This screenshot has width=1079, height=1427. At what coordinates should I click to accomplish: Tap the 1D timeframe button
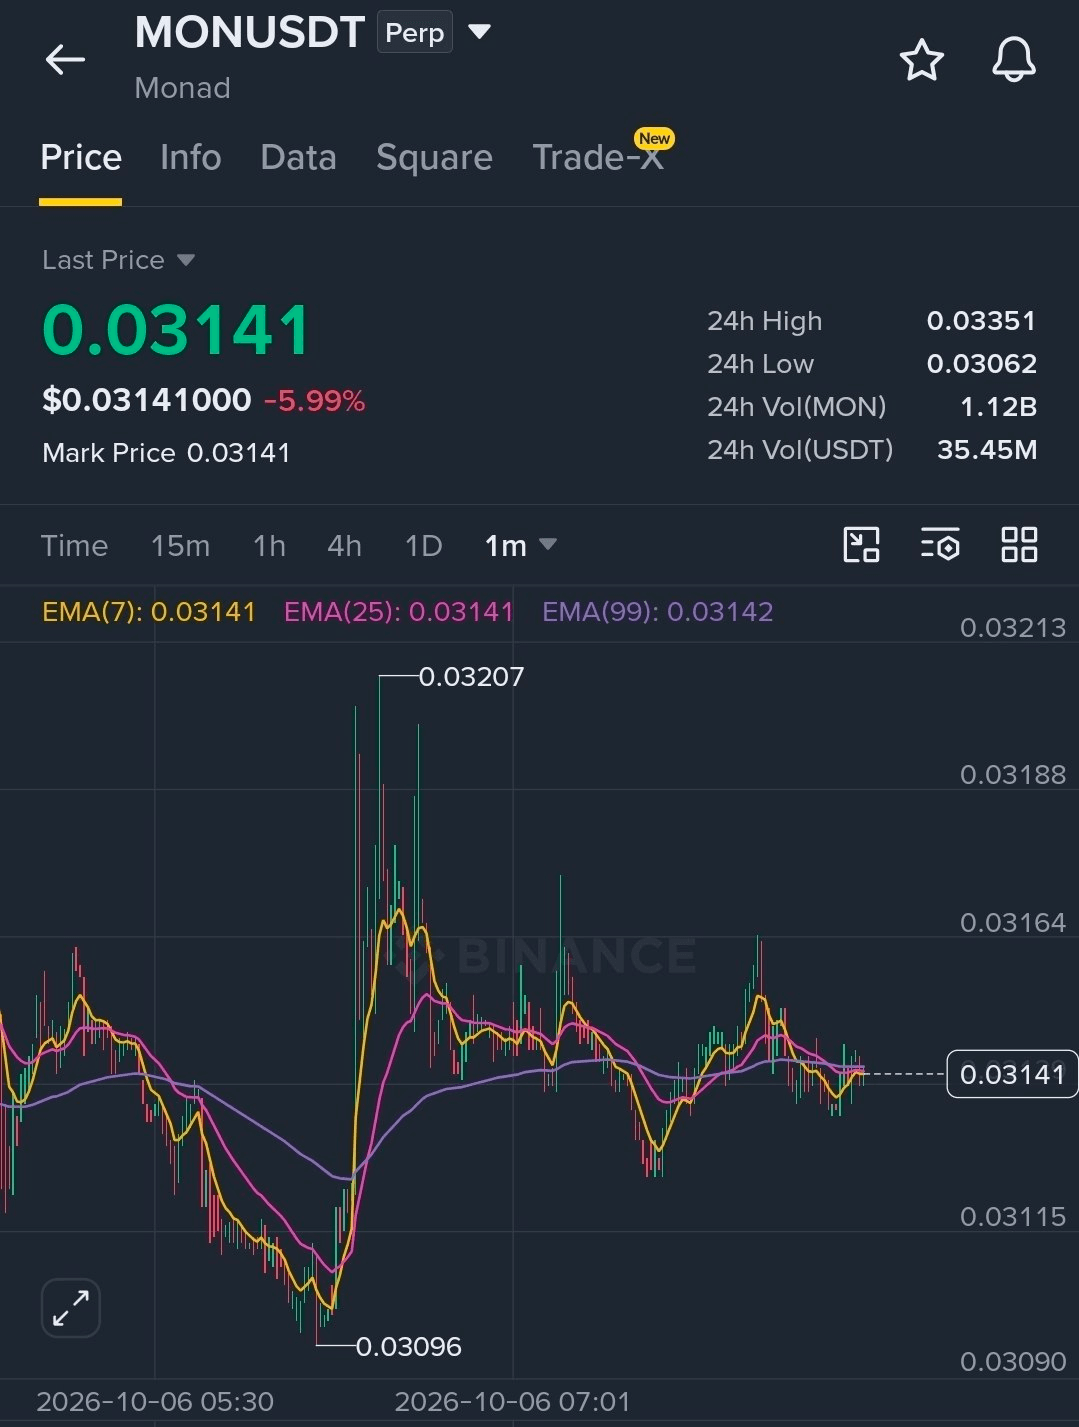point(423,546)
